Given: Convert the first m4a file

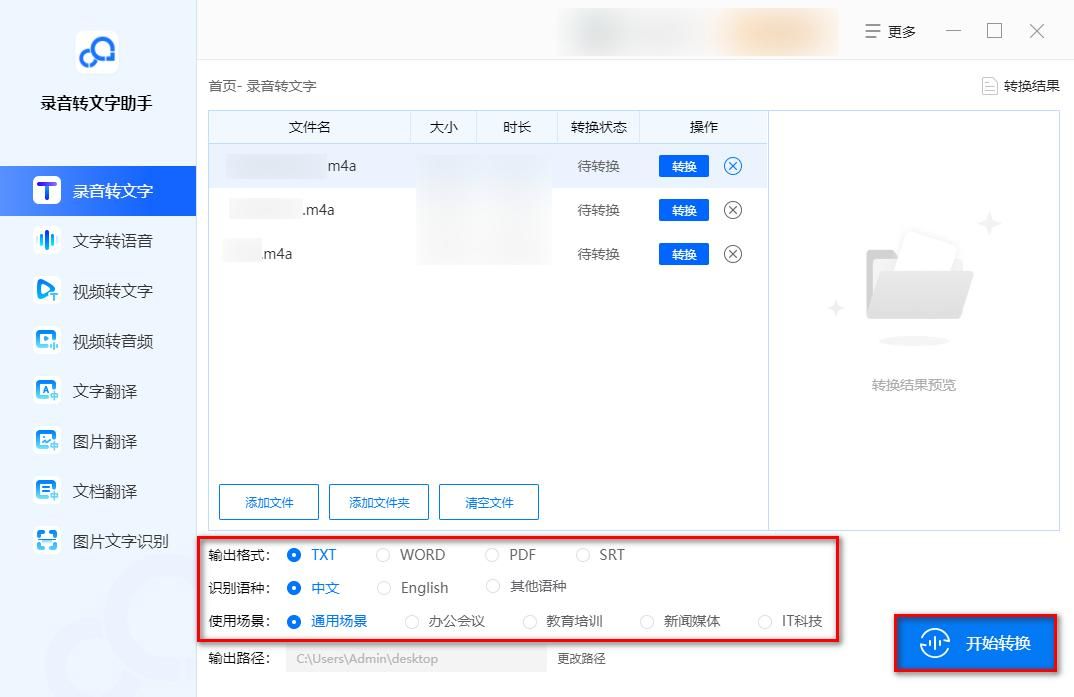Looking at the screenshot, I should coord(684,166).
